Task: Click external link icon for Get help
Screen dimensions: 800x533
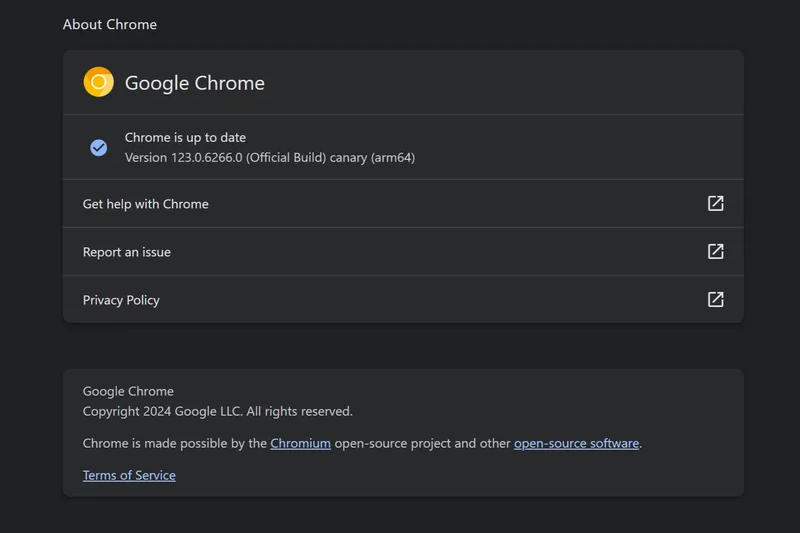Action: [715, 203]
